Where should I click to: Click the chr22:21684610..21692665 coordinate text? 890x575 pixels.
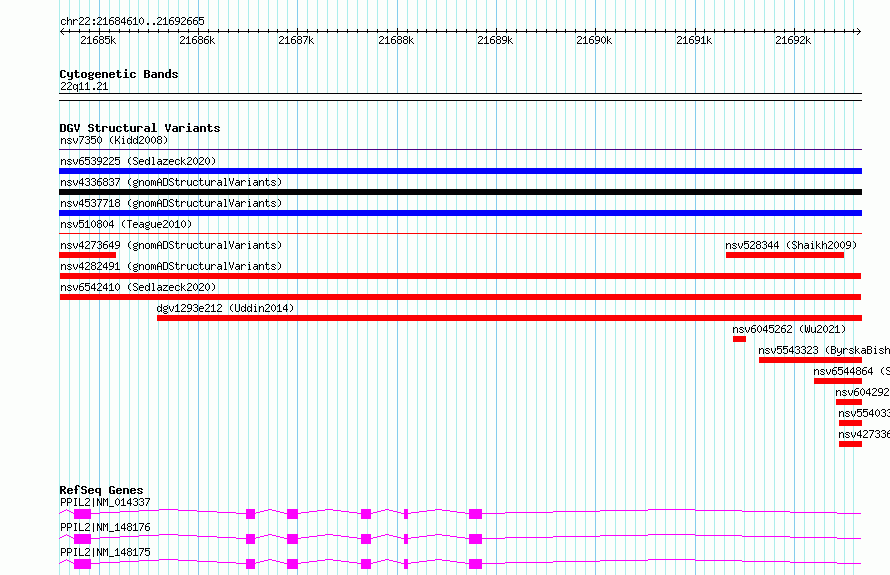tap(132, 21)
